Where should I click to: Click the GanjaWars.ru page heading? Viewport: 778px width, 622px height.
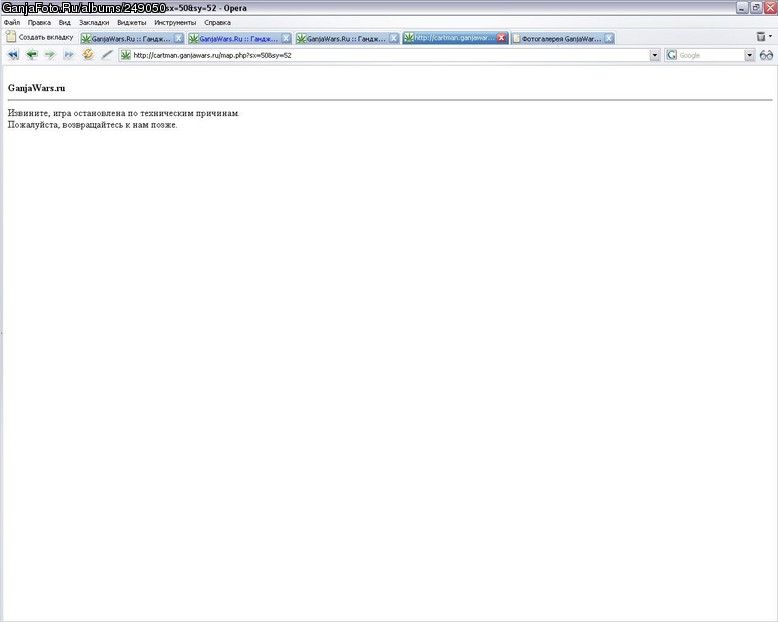pos(37,88)
